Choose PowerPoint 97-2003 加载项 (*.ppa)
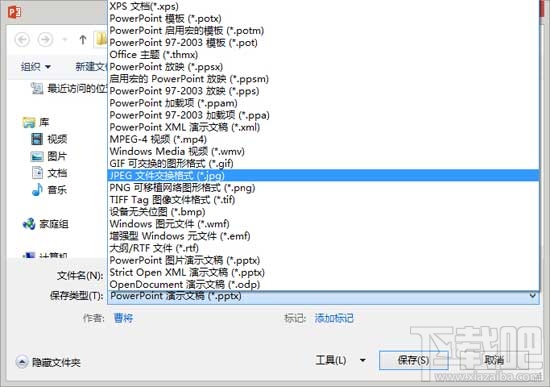550x387 pixels. click(323, 115)
